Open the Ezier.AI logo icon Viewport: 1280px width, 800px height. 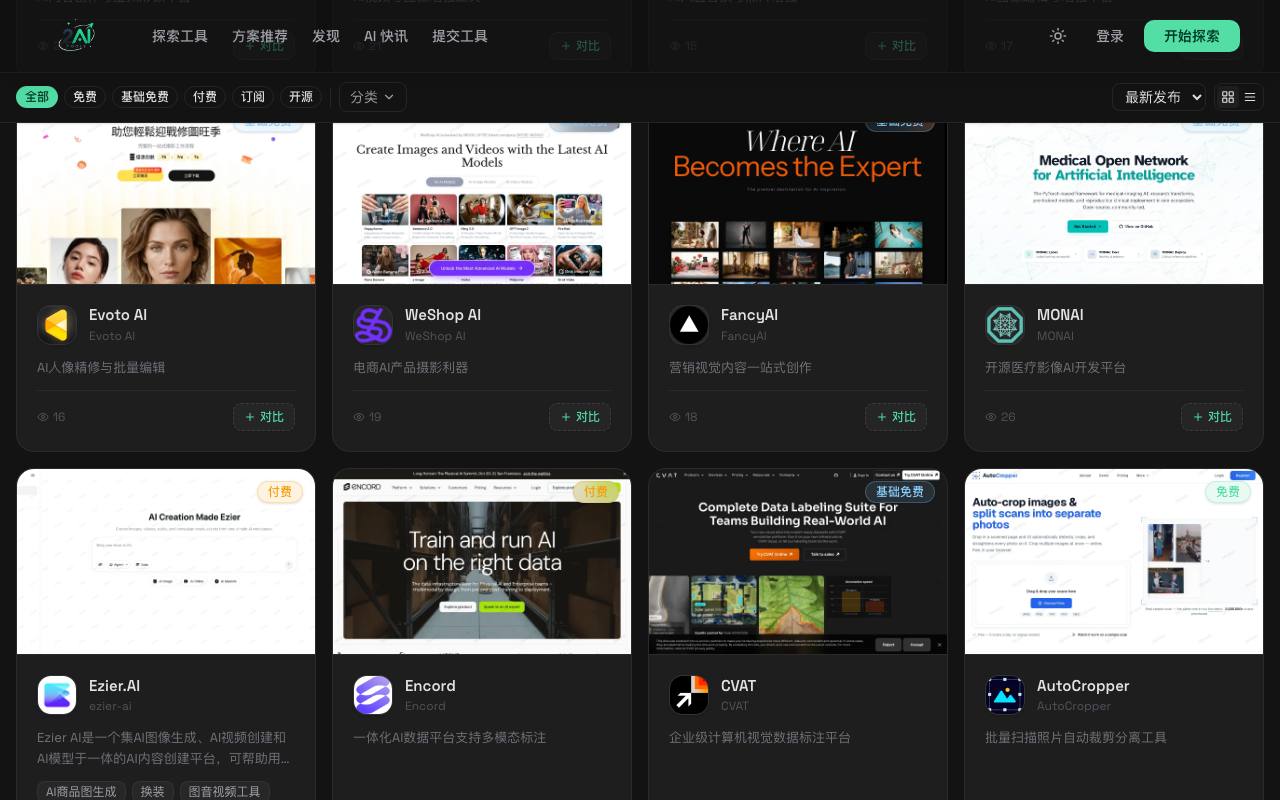pyautogui.click(x=57, y=695)
